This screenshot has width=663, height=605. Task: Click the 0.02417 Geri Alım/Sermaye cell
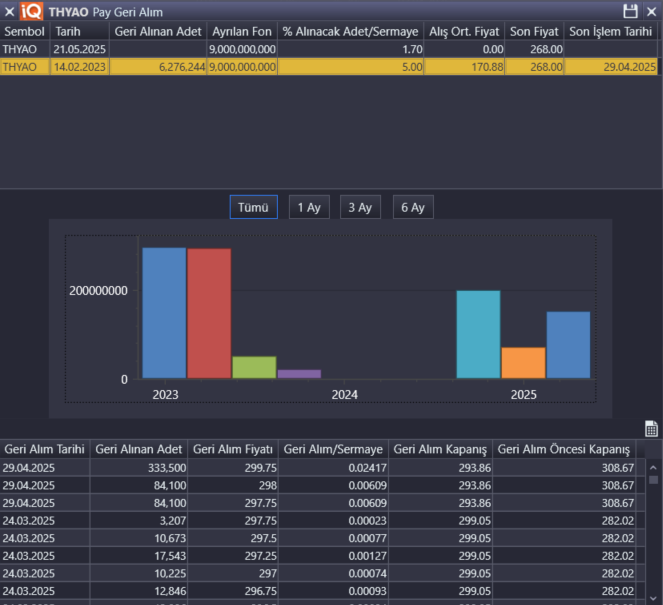[333, 468]
